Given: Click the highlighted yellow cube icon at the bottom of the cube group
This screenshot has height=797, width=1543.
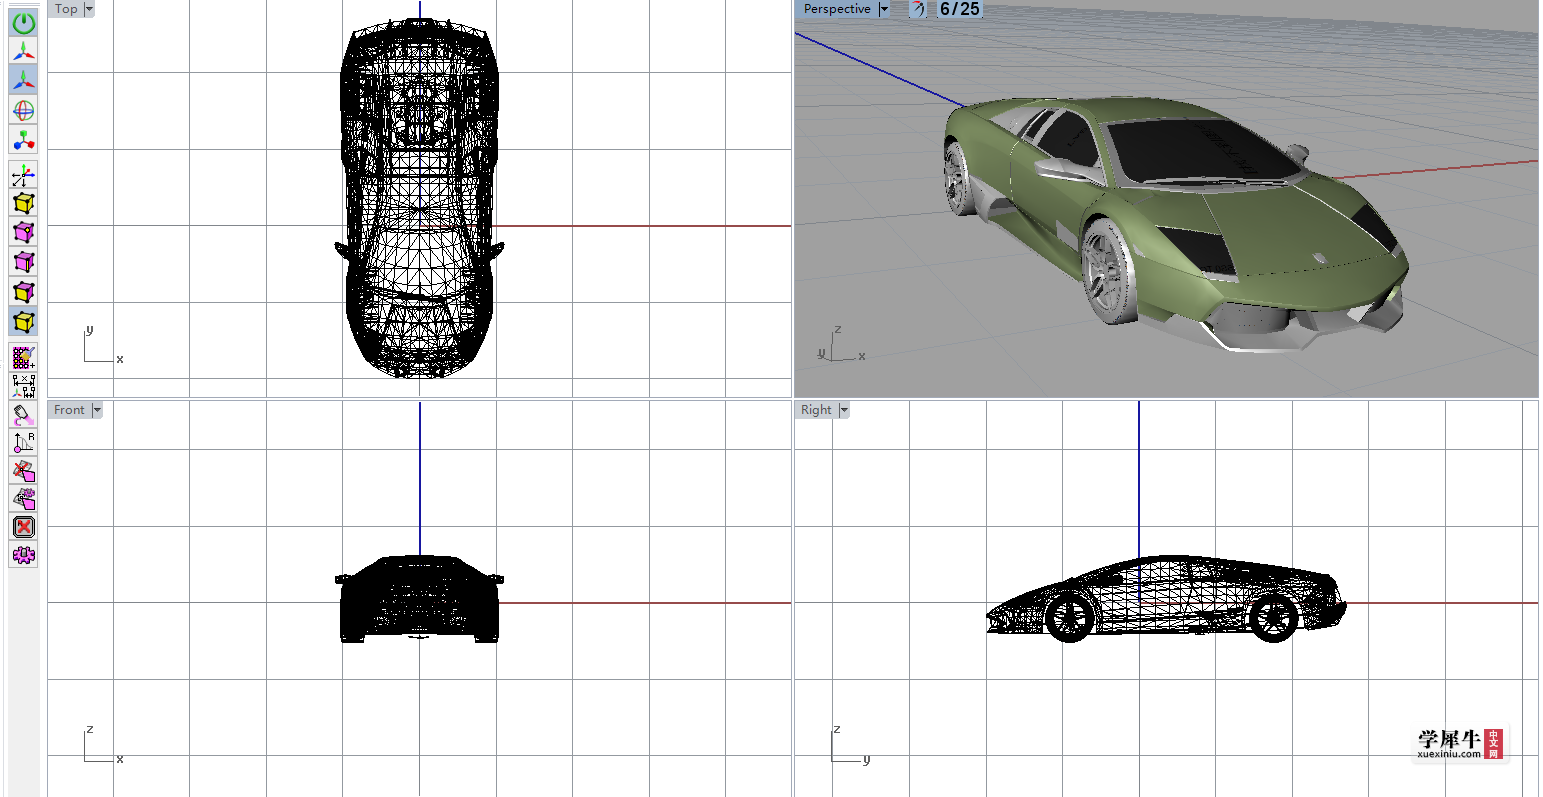Looking at the screenshot, I should coord(24,322).
